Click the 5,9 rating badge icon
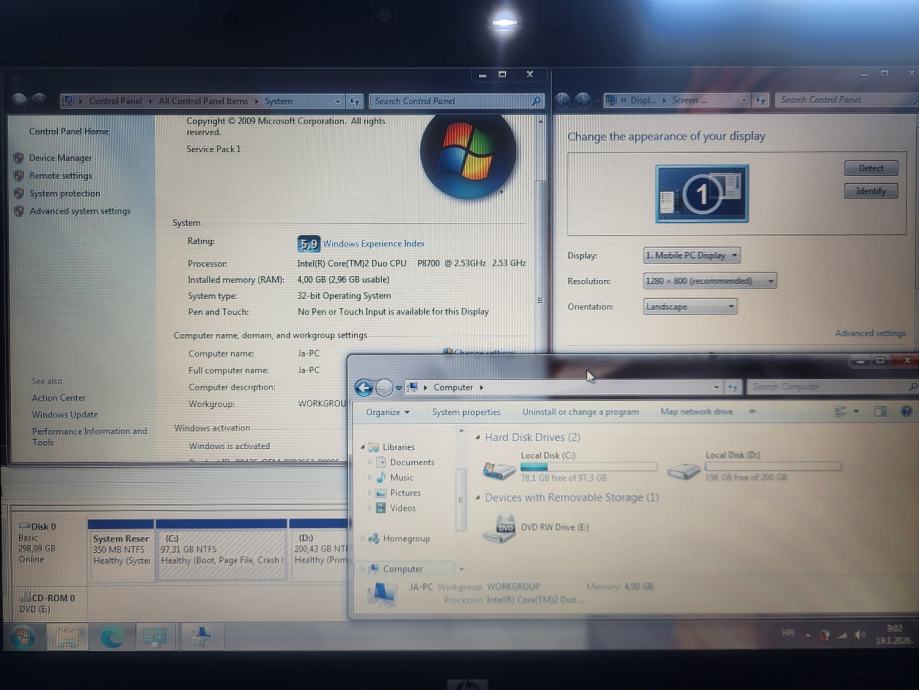 click(x=308, y=244)
